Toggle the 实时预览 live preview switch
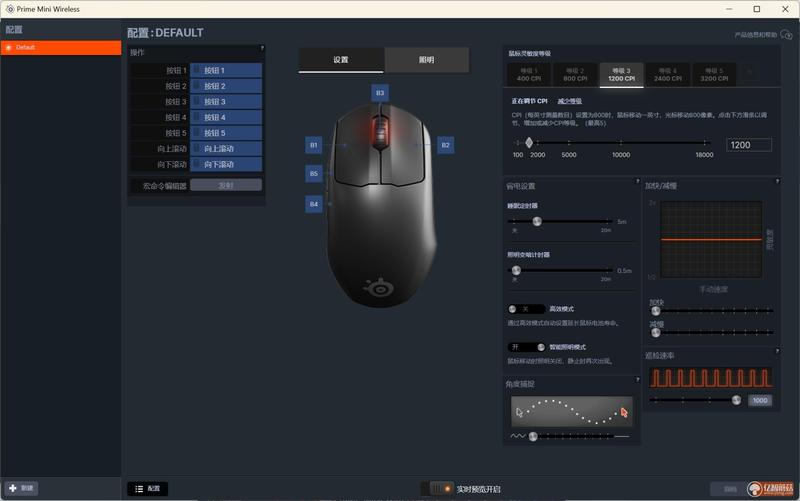The width and height of the screenshot is (800, 501). click(x=438, y=489)
